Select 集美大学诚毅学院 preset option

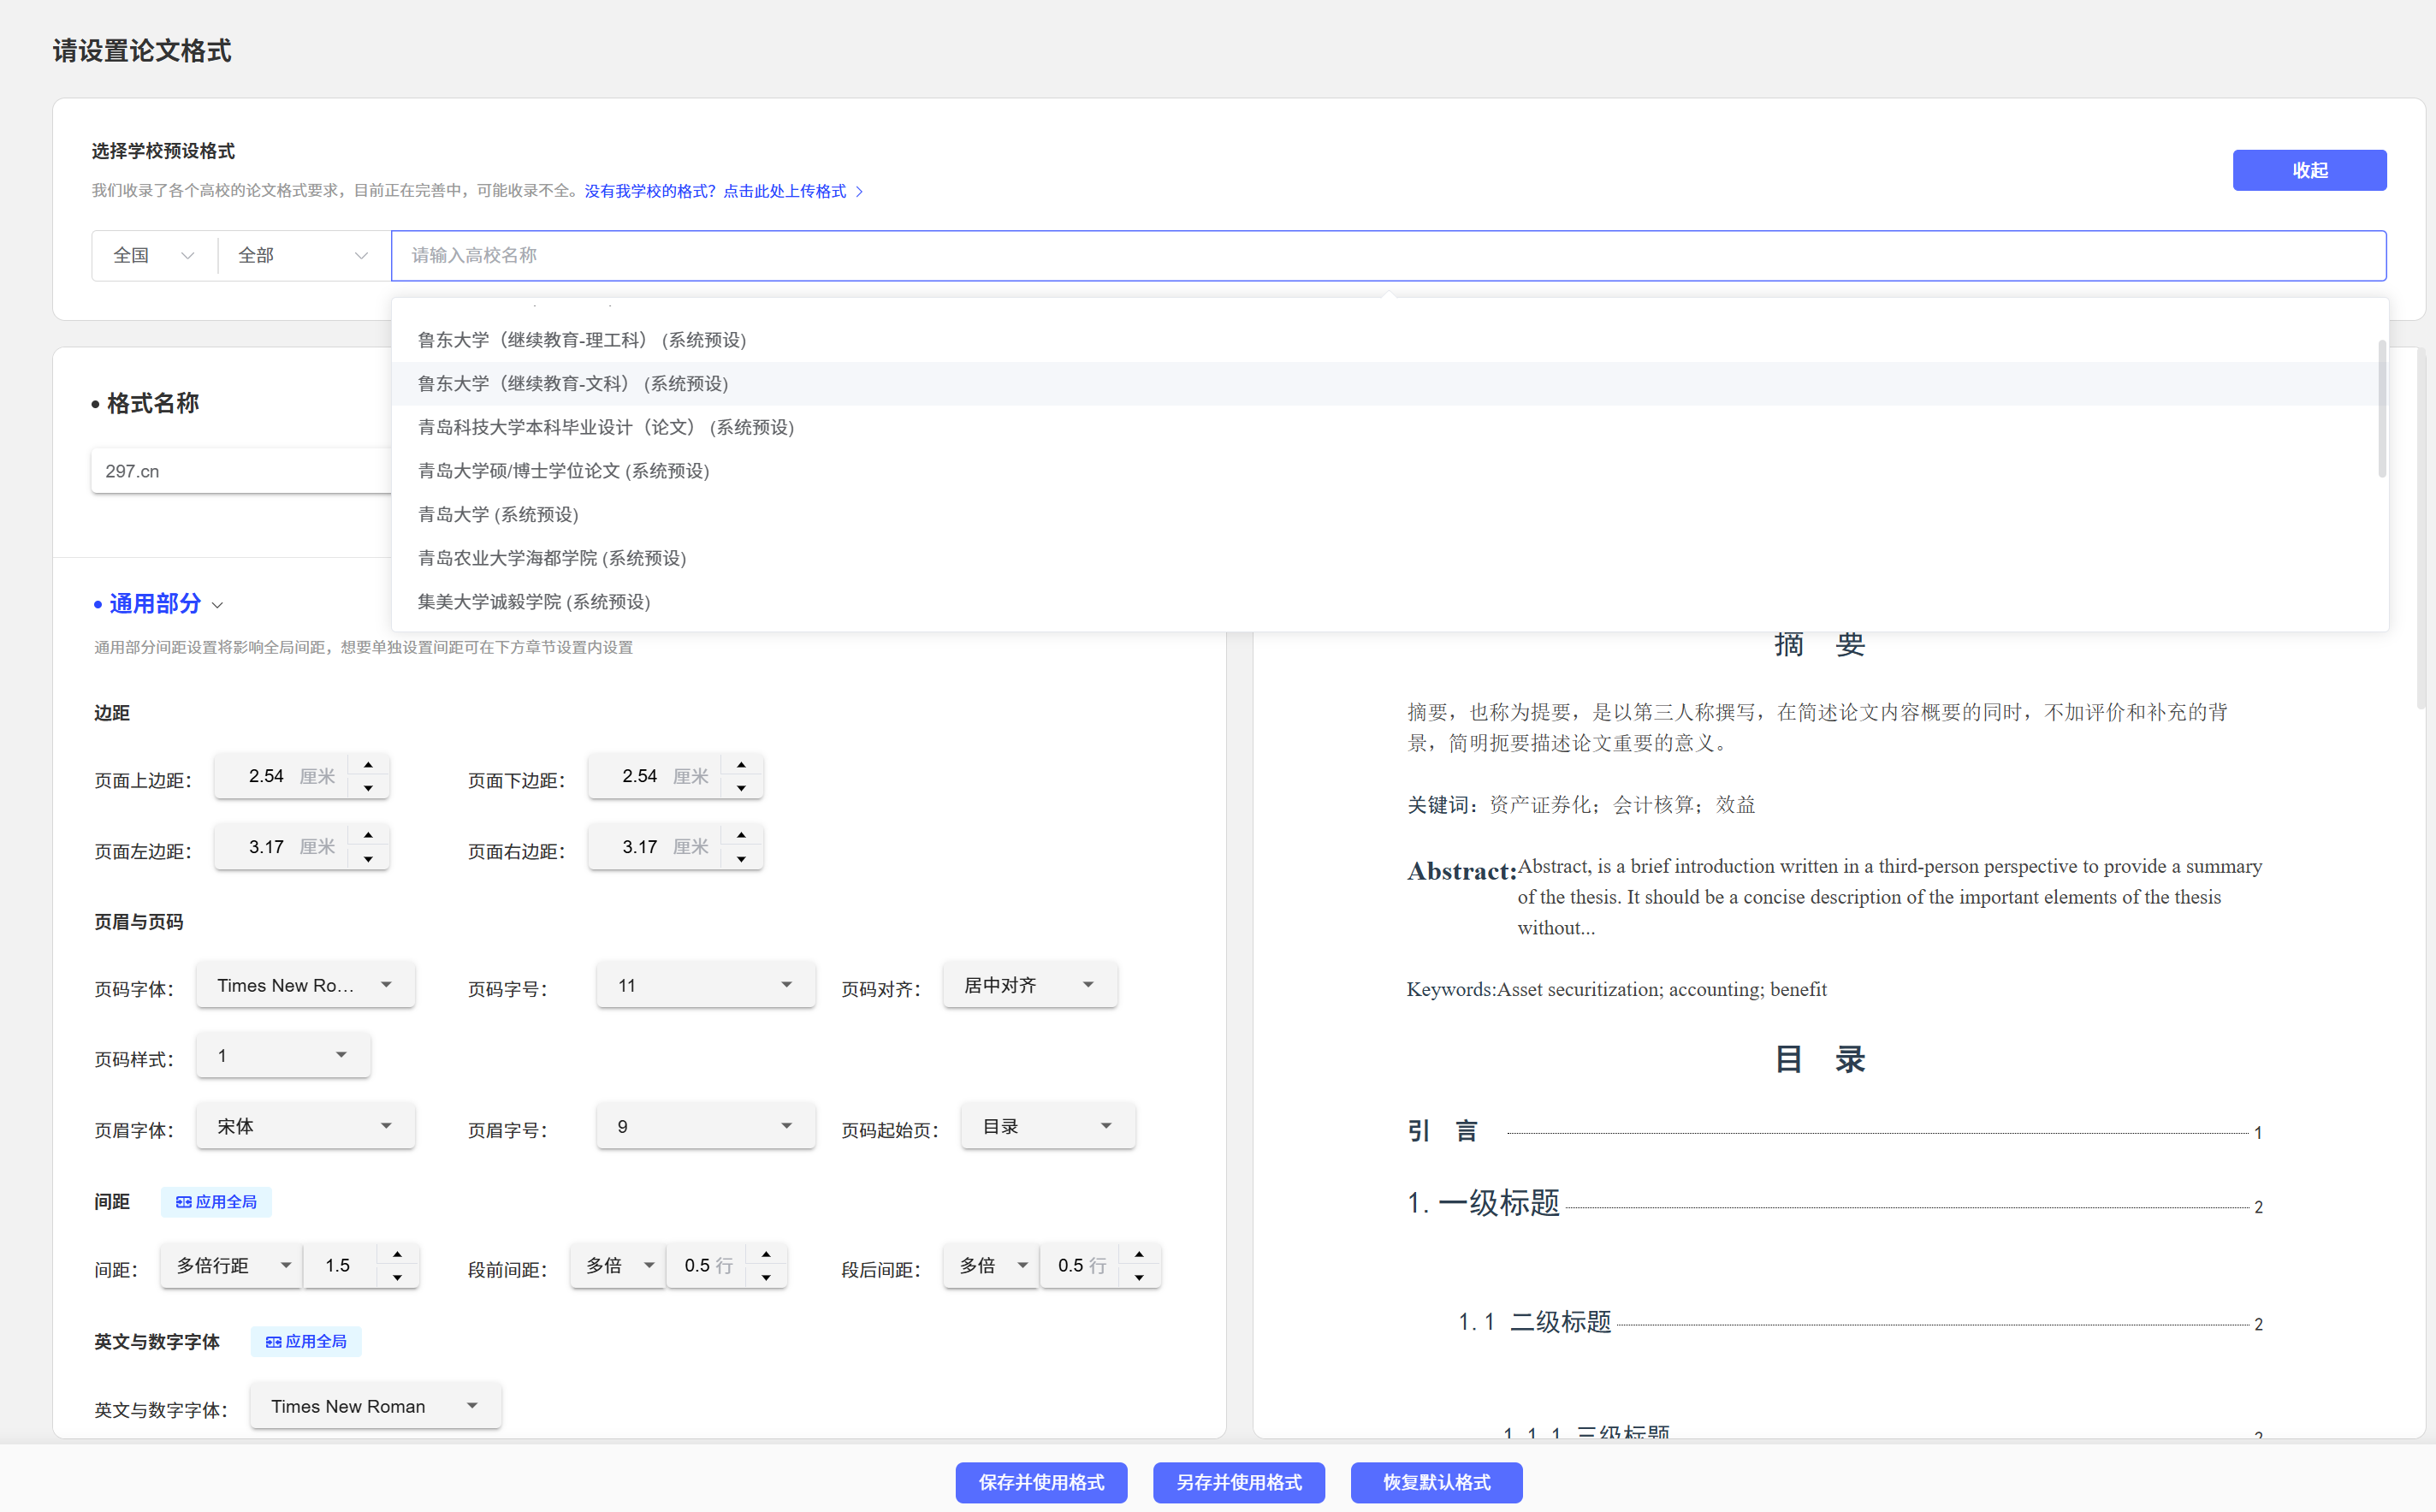pos(534,602)
